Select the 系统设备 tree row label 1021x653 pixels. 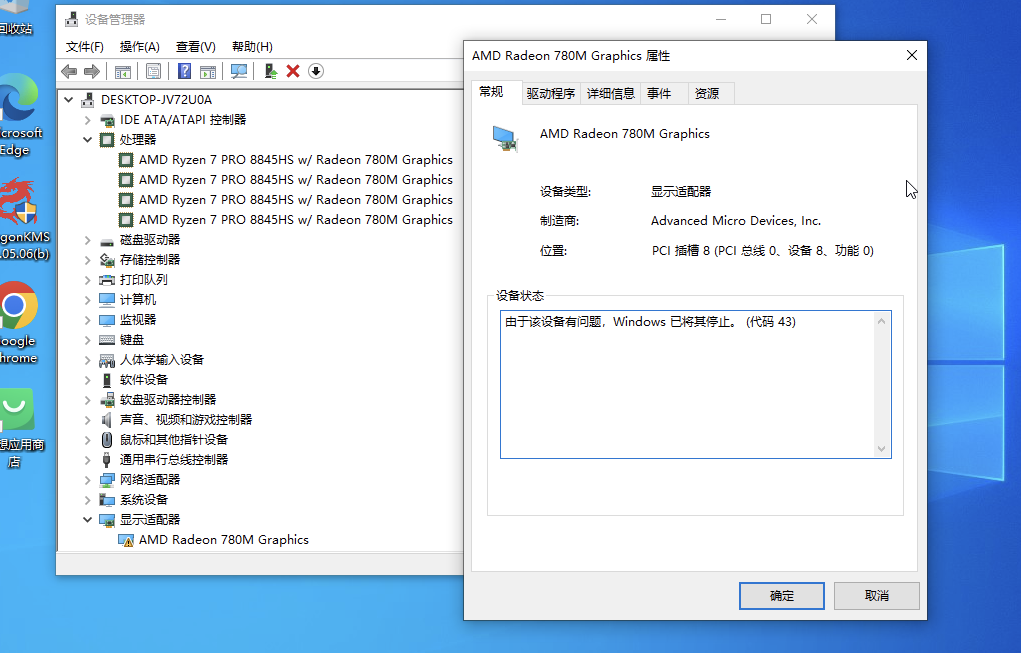144,500
